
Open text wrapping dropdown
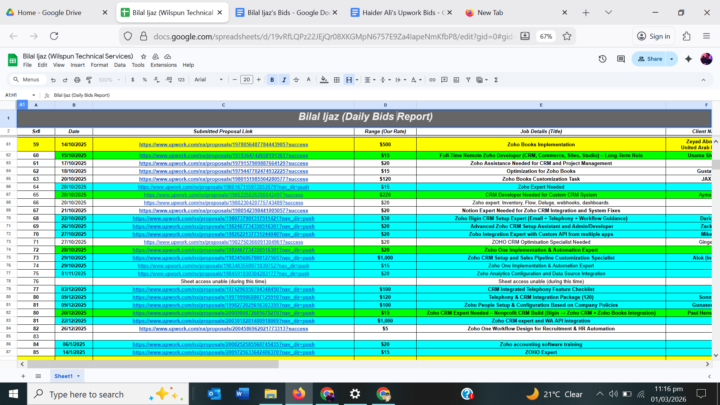(401, 80)
